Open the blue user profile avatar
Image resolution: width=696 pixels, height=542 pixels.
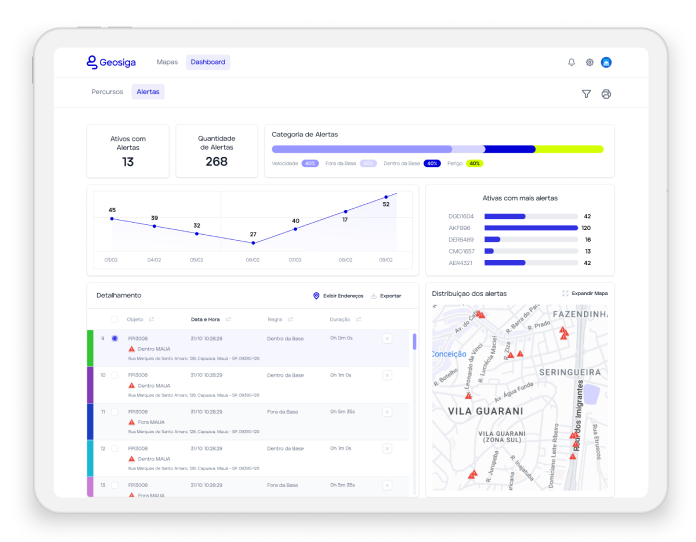(x=606, y=62)
